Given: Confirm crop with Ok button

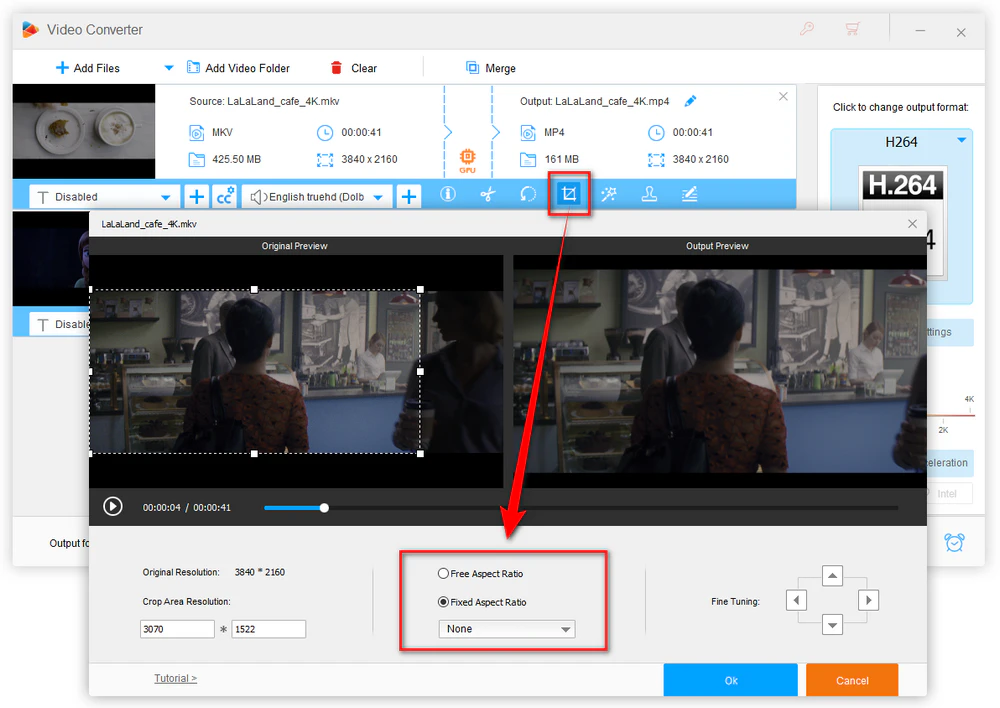Looking at the screenshot, I should [x=730, y=680].
